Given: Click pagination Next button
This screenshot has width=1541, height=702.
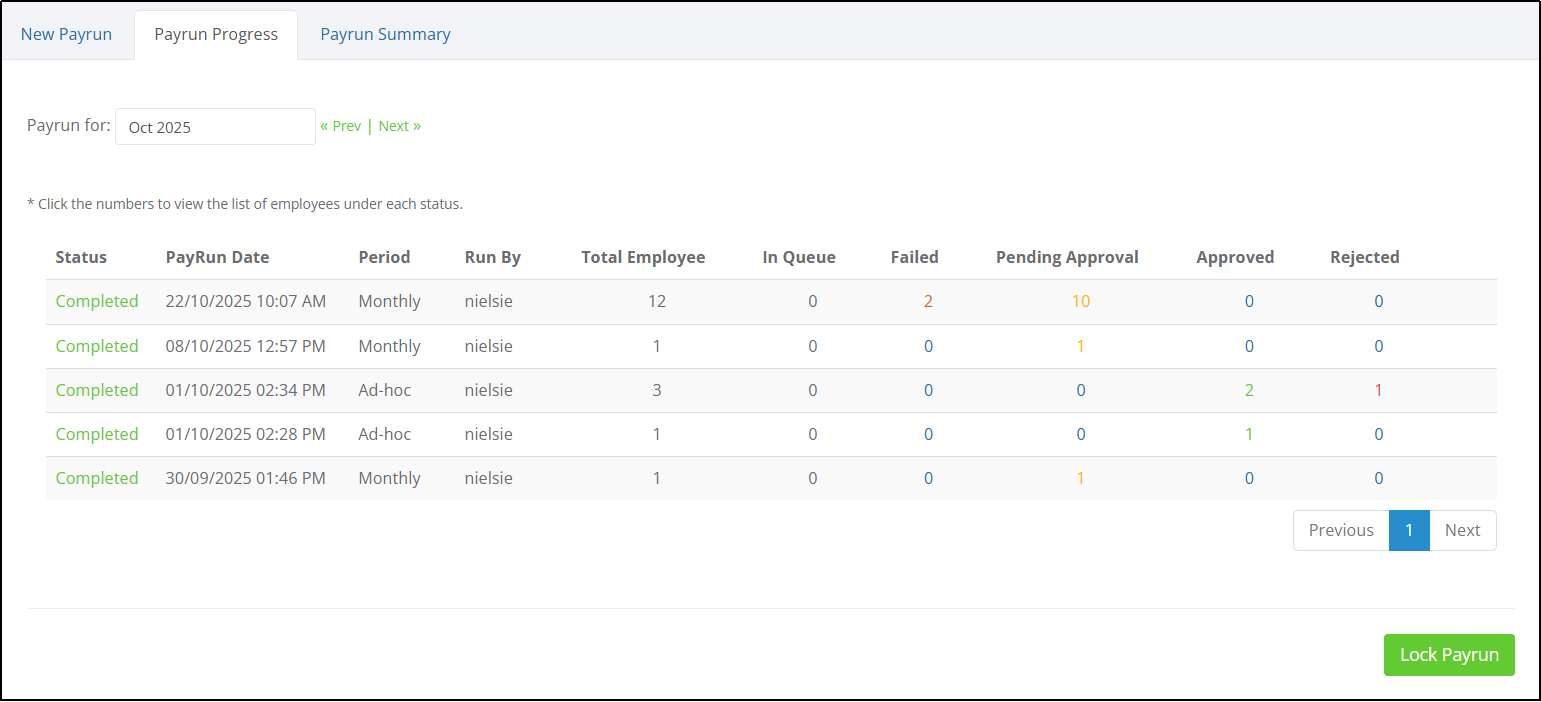Looking at the screenshot, I should point(1462,530).
